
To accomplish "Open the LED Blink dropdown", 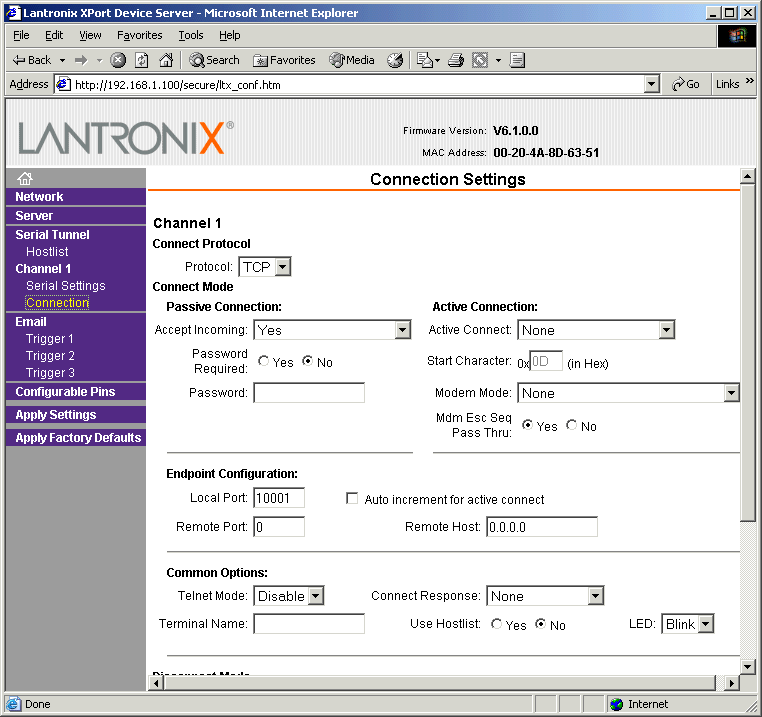I will tap(688, 624).
